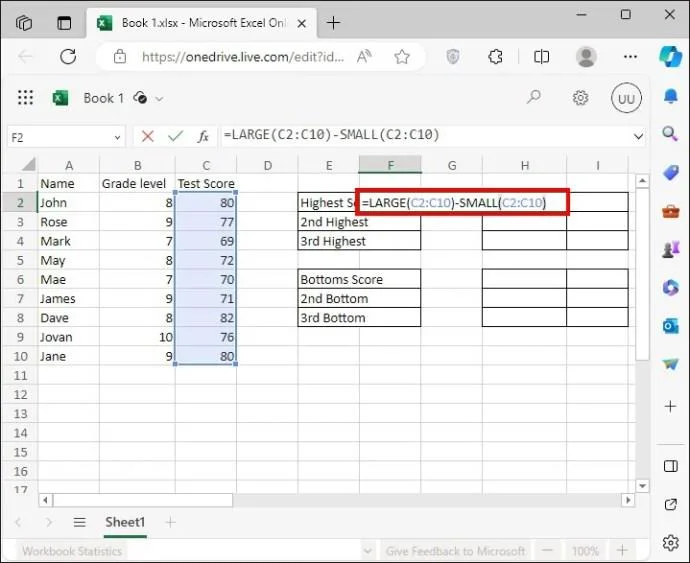The height and width of the screenshot is (563, 690).
Task: Open Give Feedback to Microsoft link
Action: [455, 551]
